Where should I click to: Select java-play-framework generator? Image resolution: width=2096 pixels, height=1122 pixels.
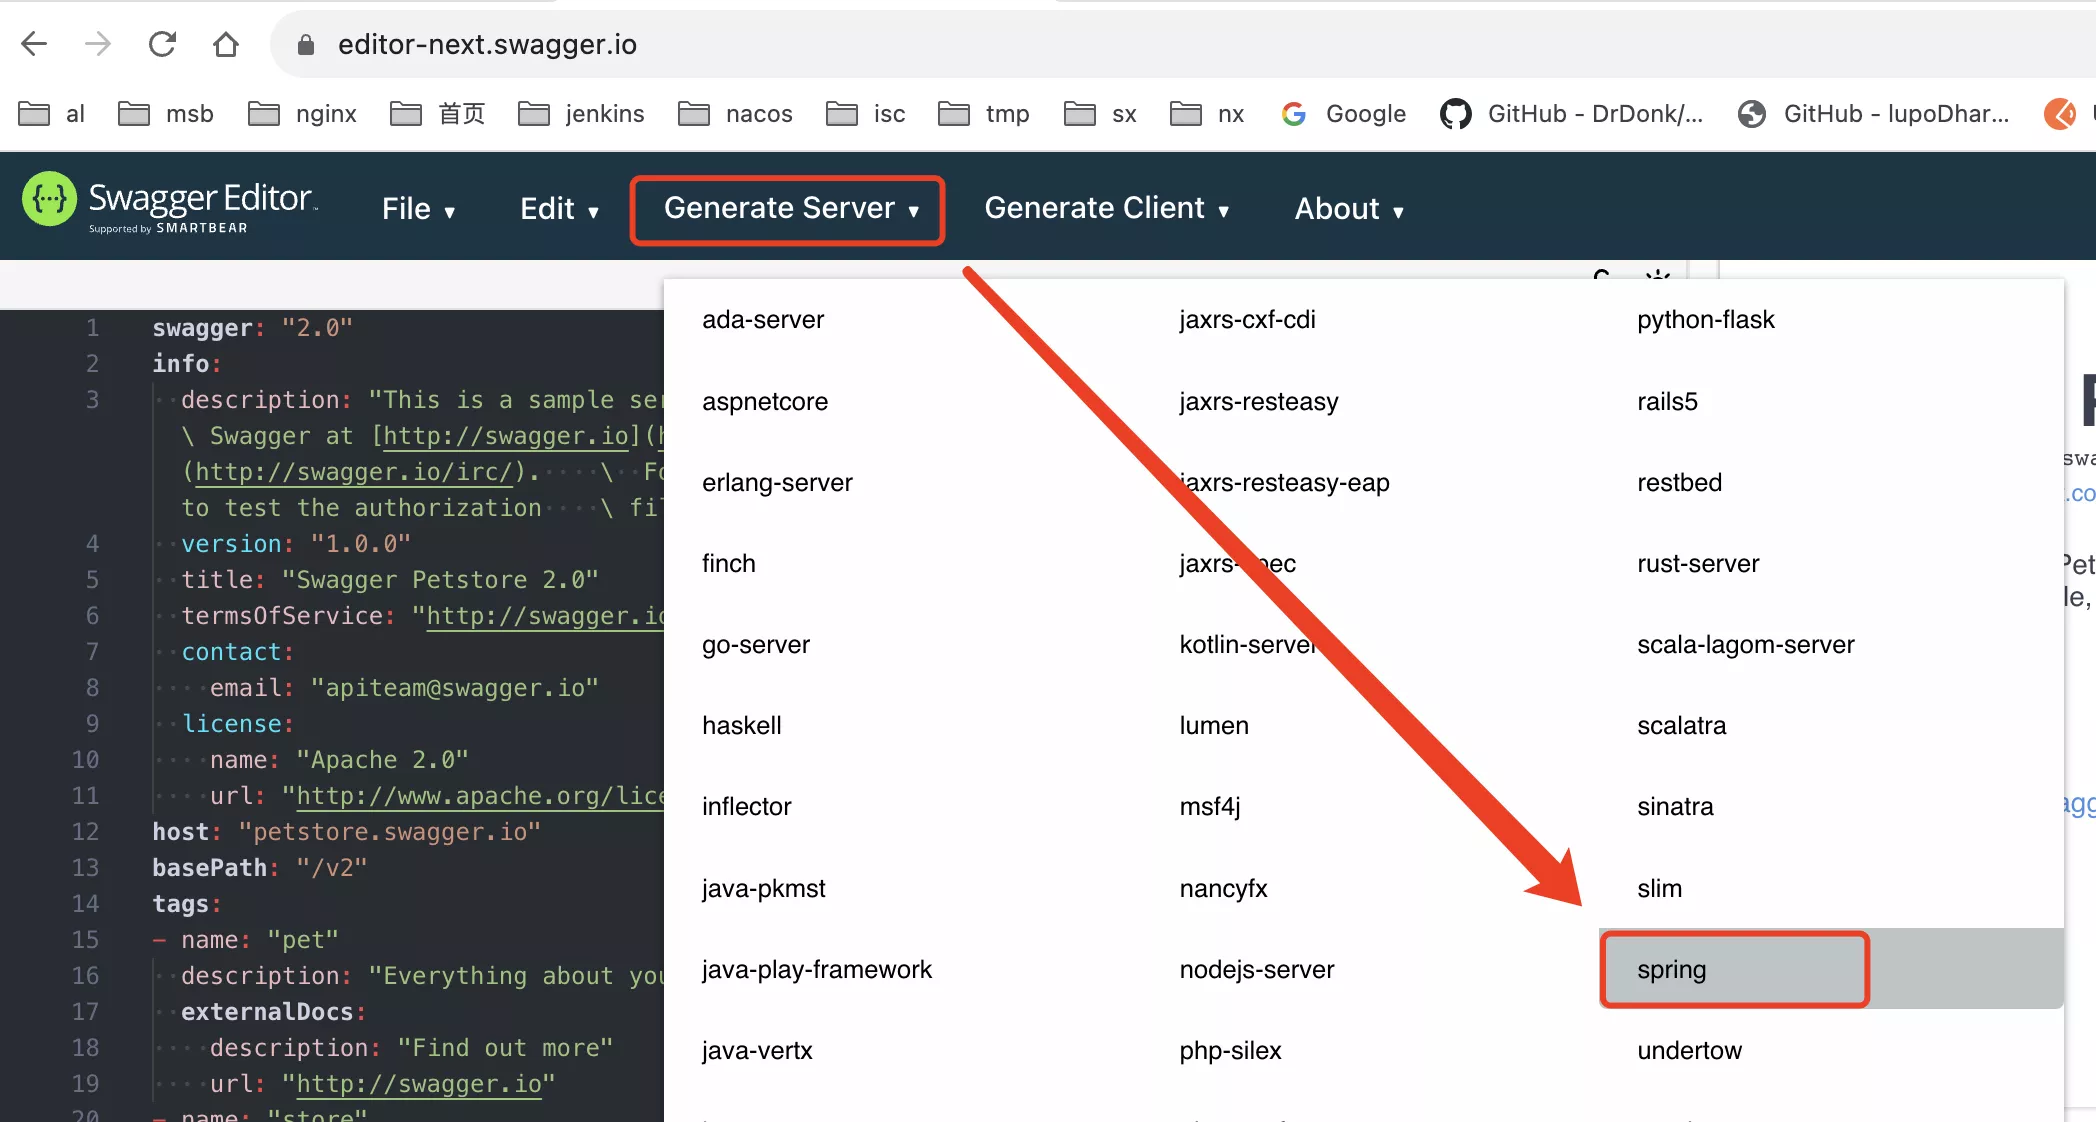[817, 970]
